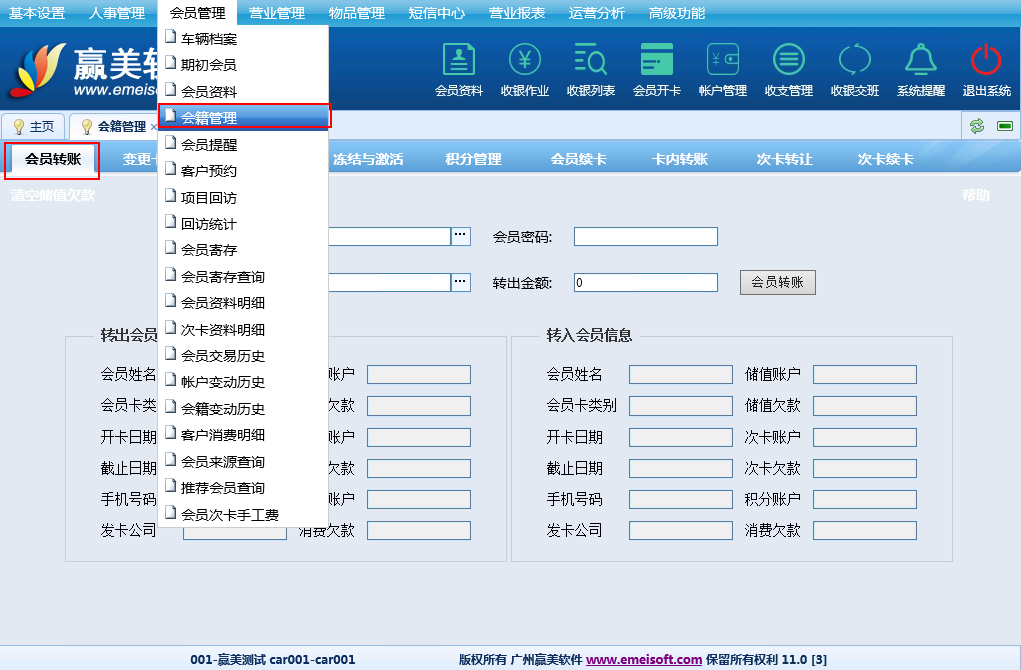The height and width of the screenshot is (670, 1021).
Task: Click the 会员转账 button
Action: click(777, 283)
